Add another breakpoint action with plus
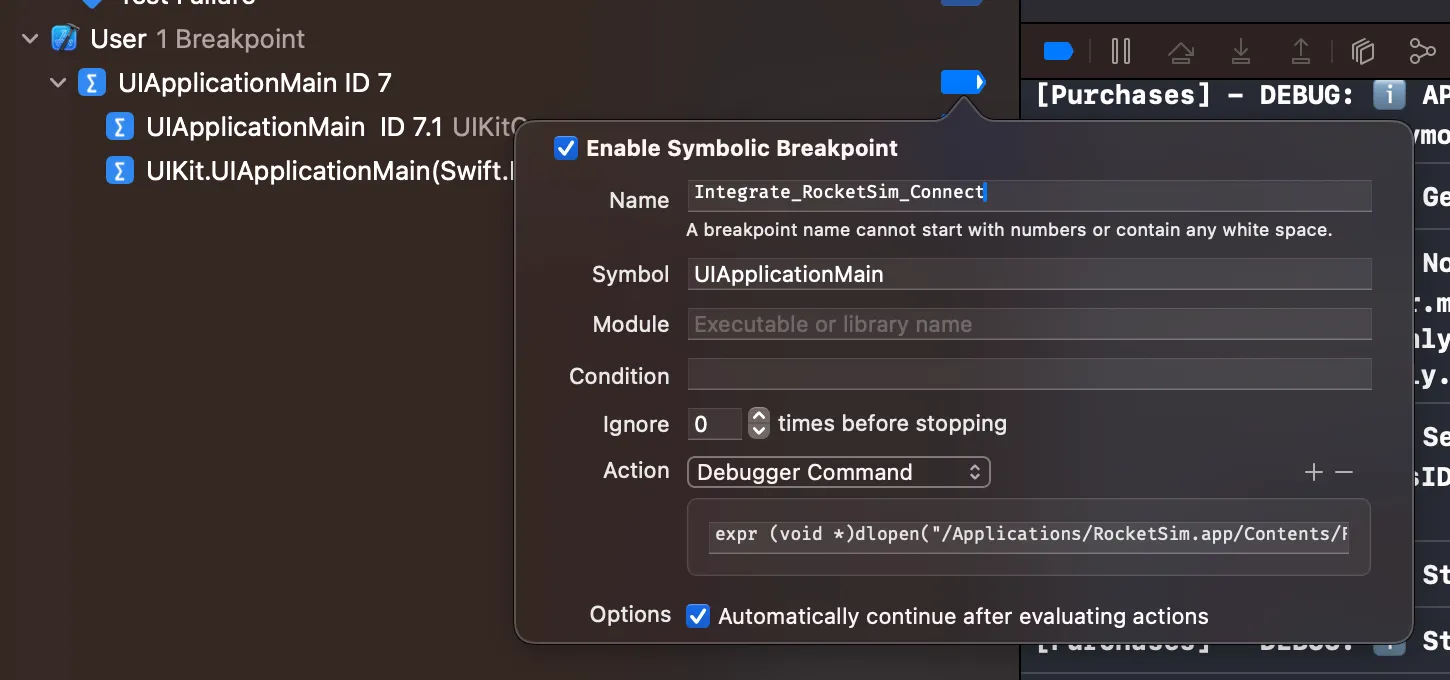This screenshot has width=1450, height=680. coord(1314,472)
